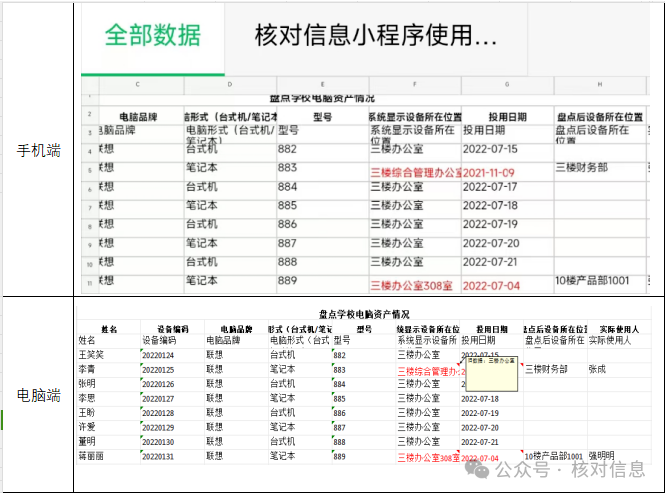Select 10楼产品部1001 cell in 电脑端 sheet
This screenshot has height=493, width=665.
coord(553,457)
